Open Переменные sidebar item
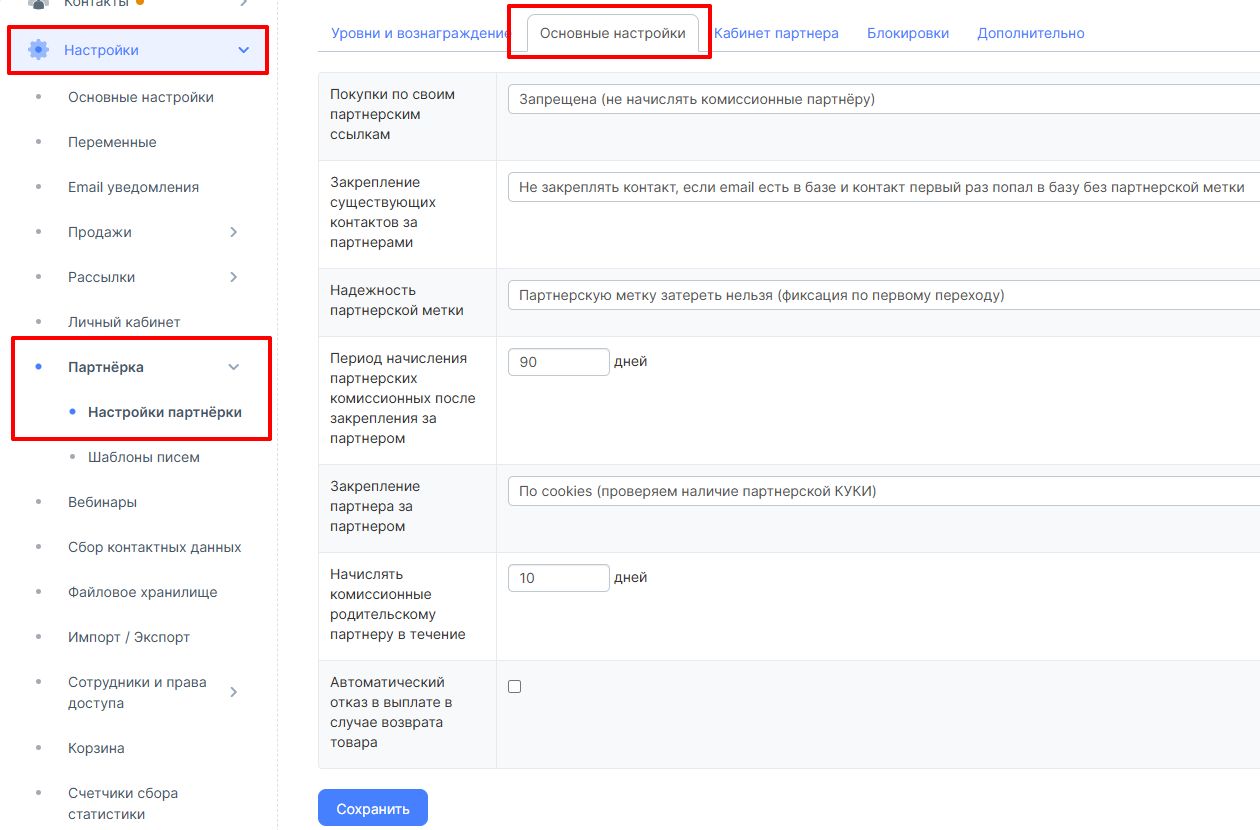Viewport: 1260px width, 830px height. pos(112,142)
